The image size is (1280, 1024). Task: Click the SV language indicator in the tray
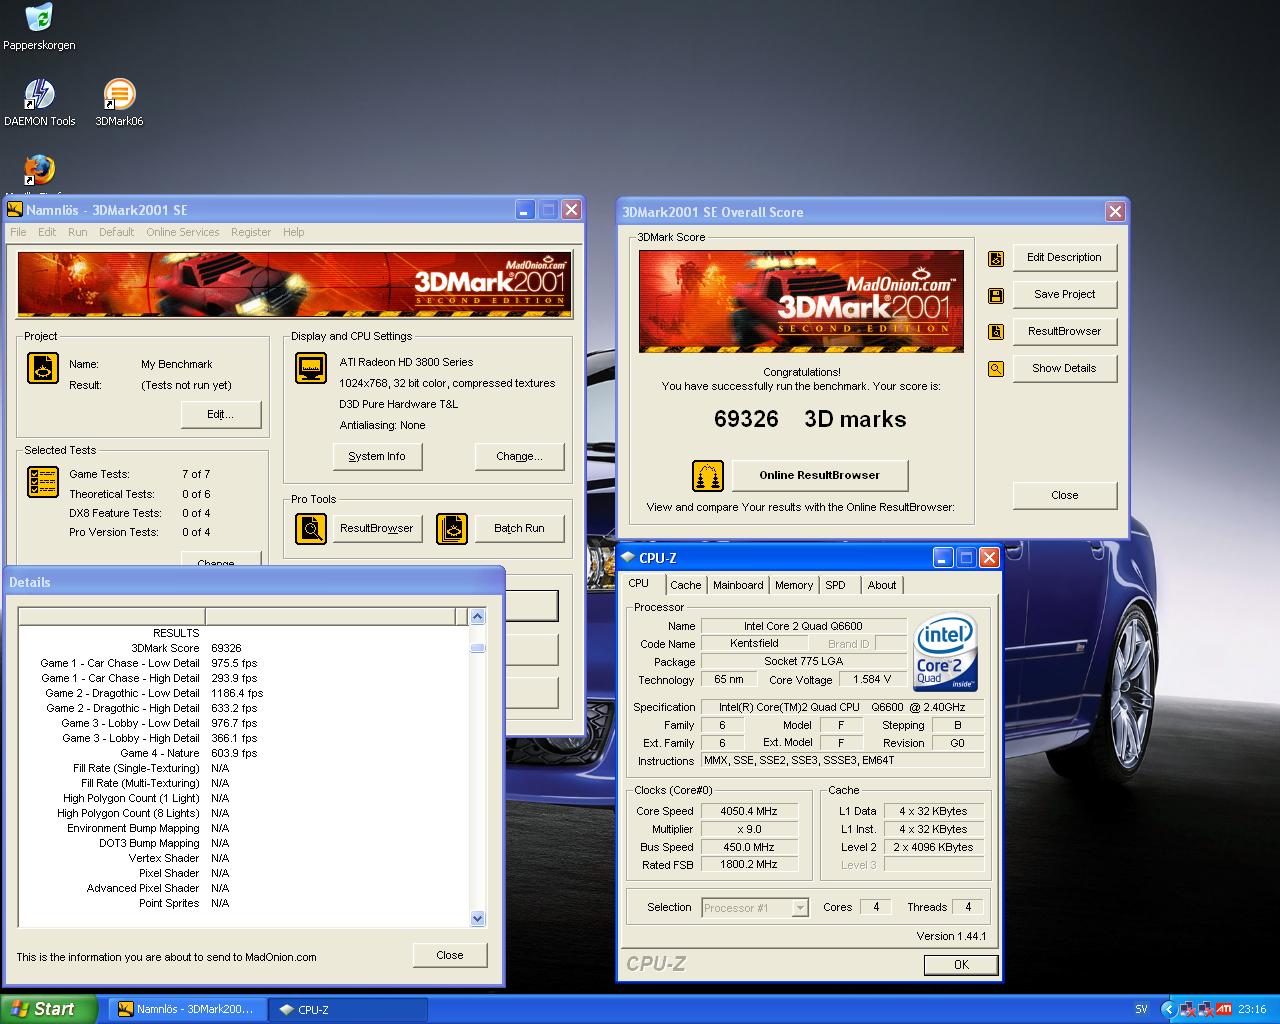[1141, 1009]
